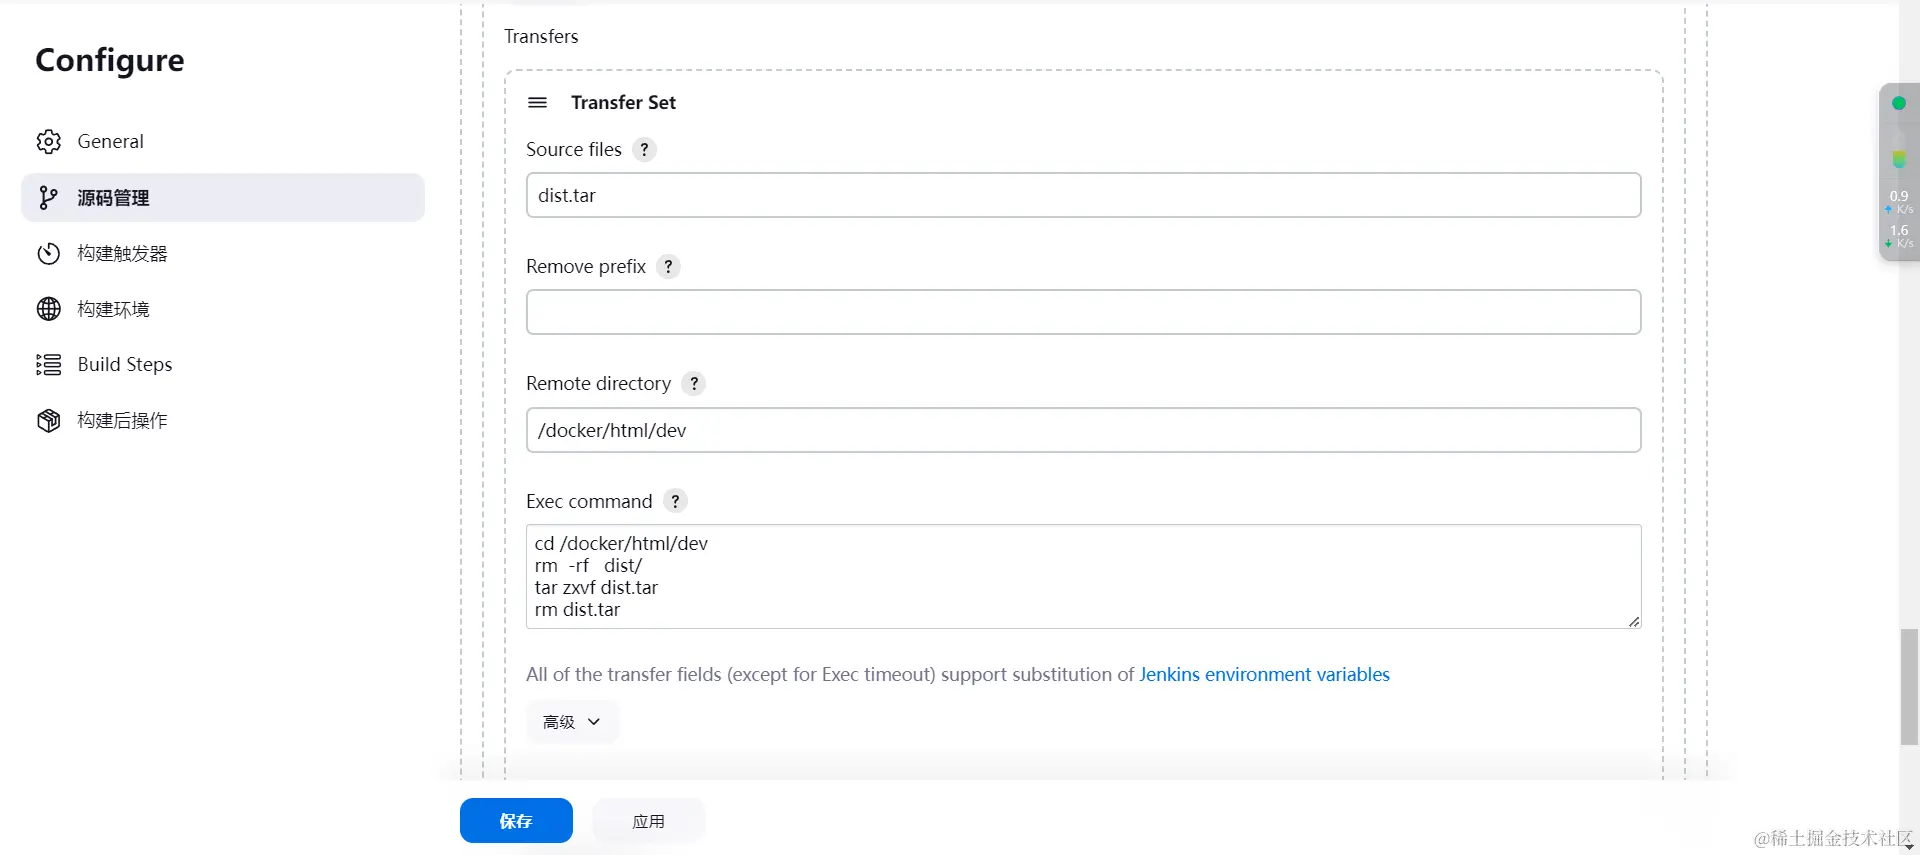
Task: Save configuration with the 保存 button
Action: click(516, 821)
